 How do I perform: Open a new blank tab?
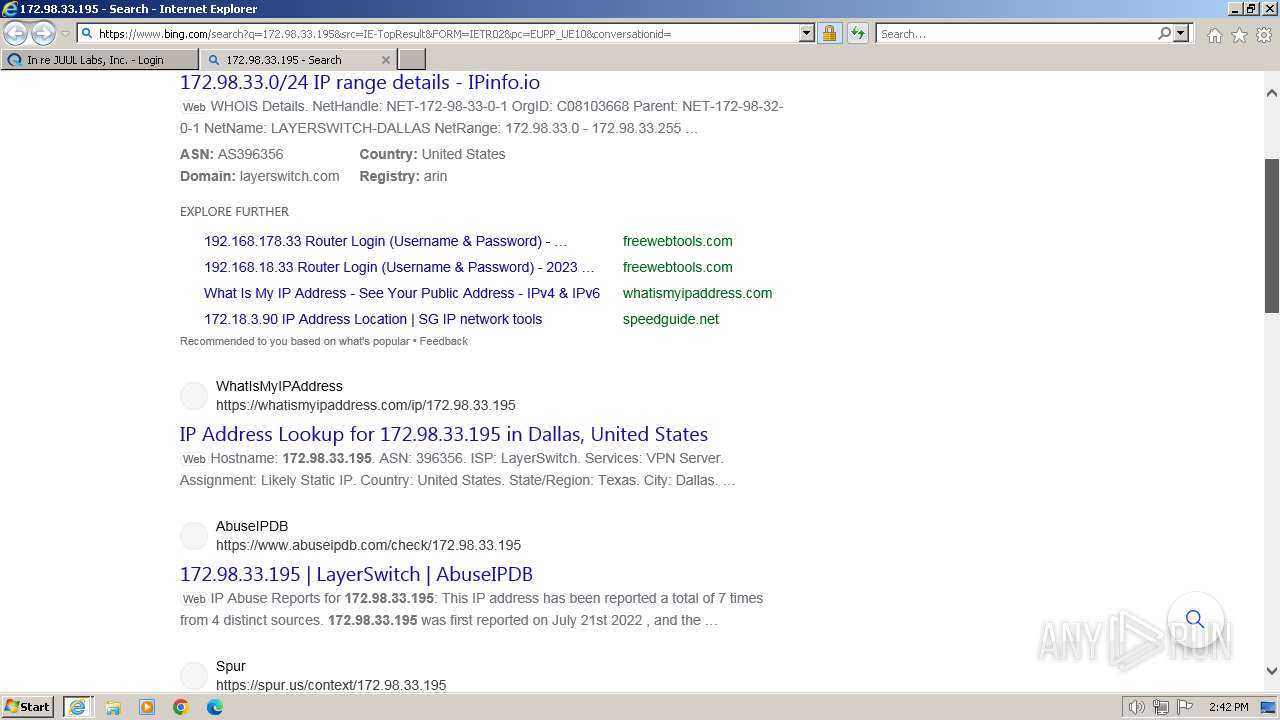pos(412,60)
